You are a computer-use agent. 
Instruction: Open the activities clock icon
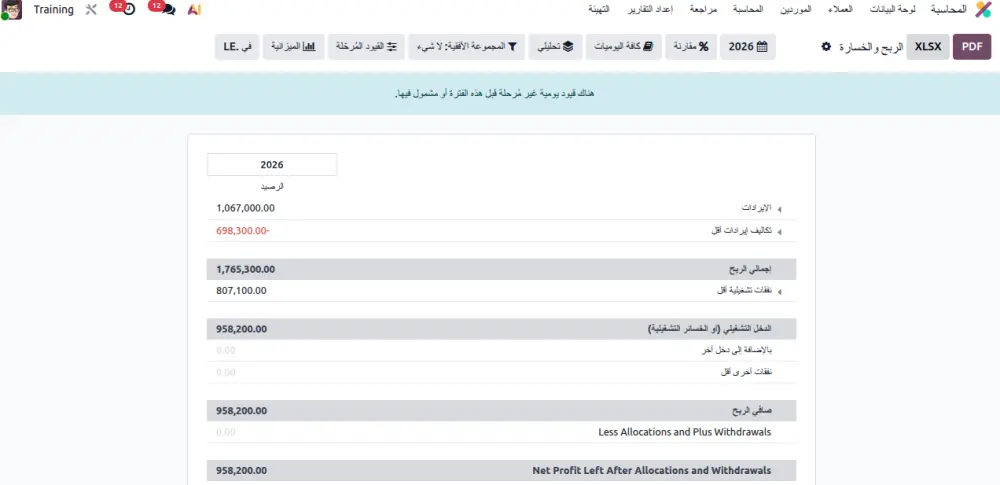click(128, 10)
